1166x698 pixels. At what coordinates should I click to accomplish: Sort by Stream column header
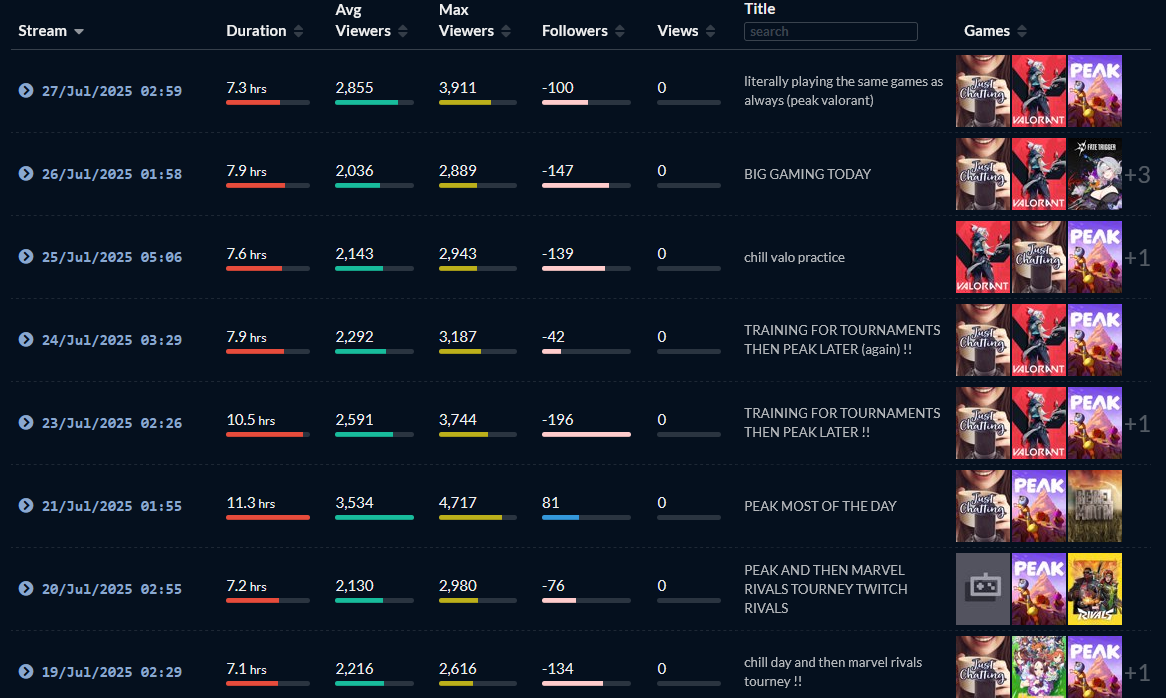51,30
